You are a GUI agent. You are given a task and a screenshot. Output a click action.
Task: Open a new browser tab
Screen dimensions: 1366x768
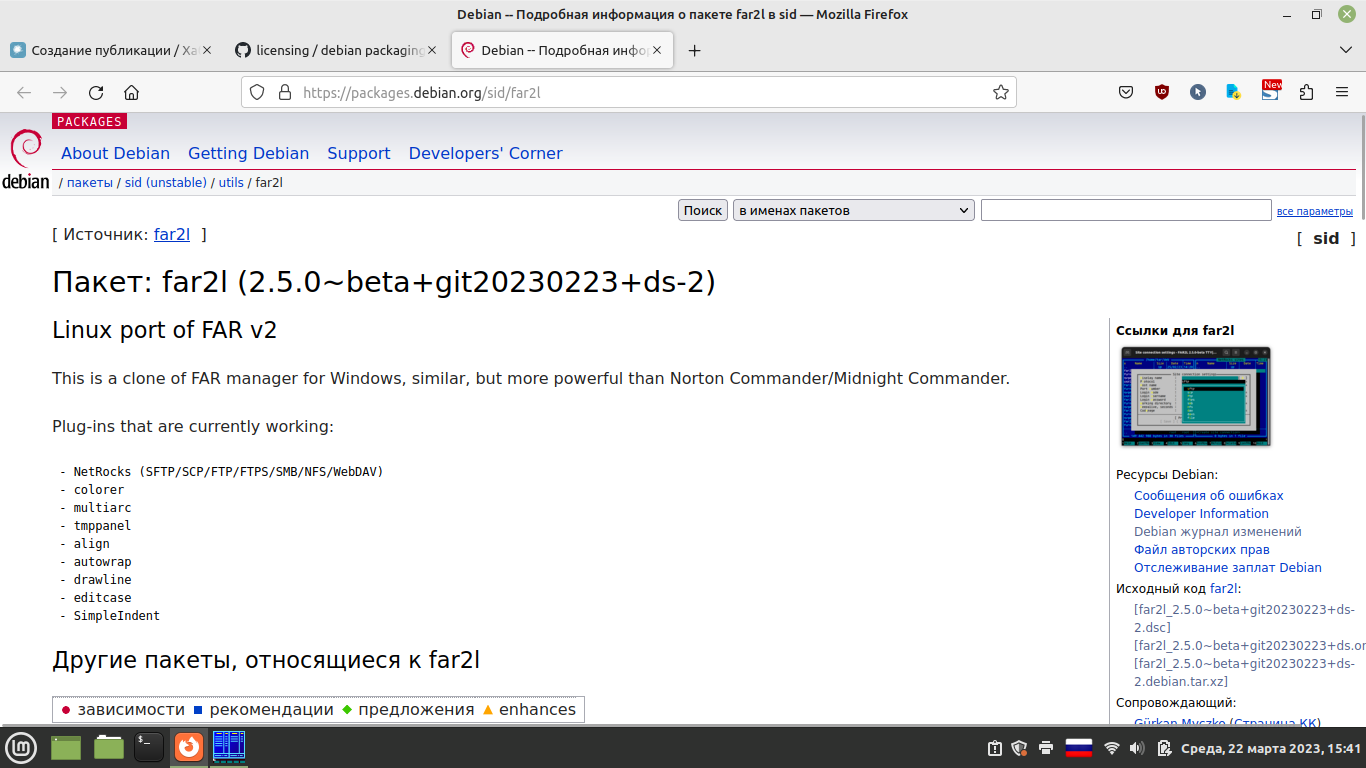[x=695, y=50]
